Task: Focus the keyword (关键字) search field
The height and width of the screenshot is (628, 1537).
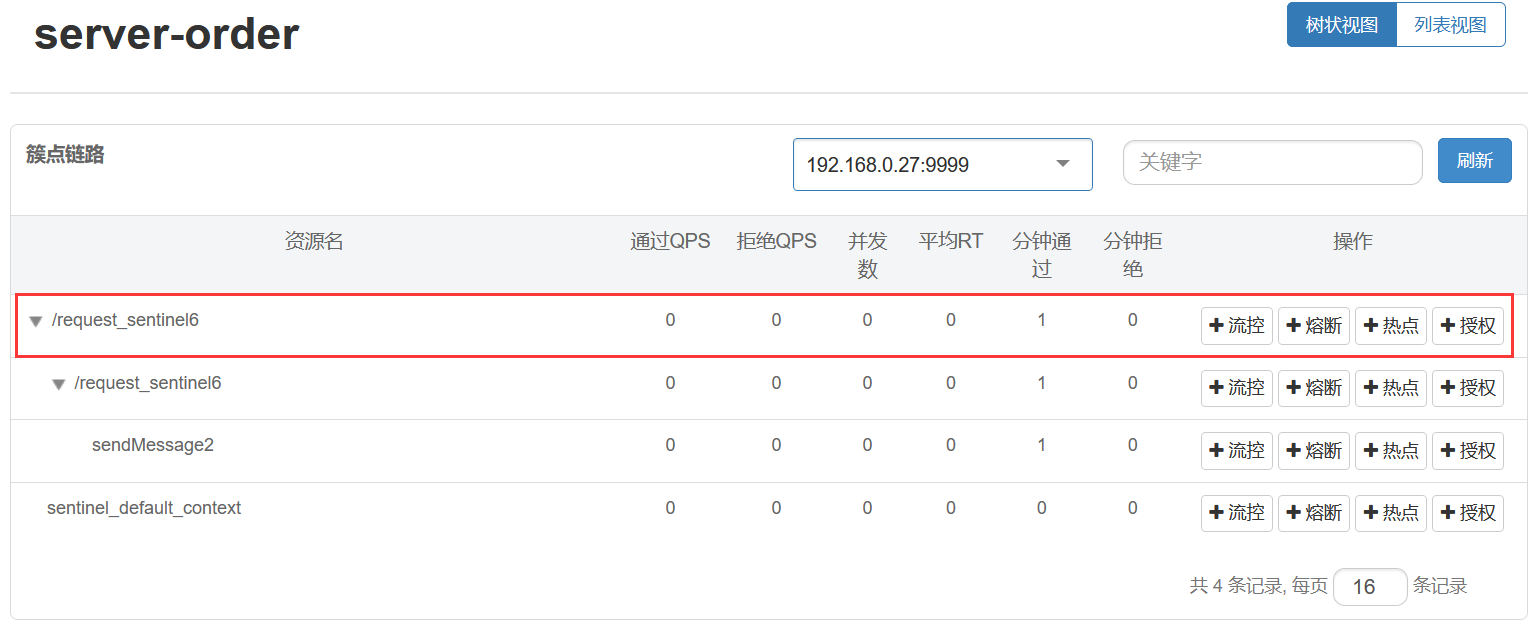Action: click(1272, 162)
